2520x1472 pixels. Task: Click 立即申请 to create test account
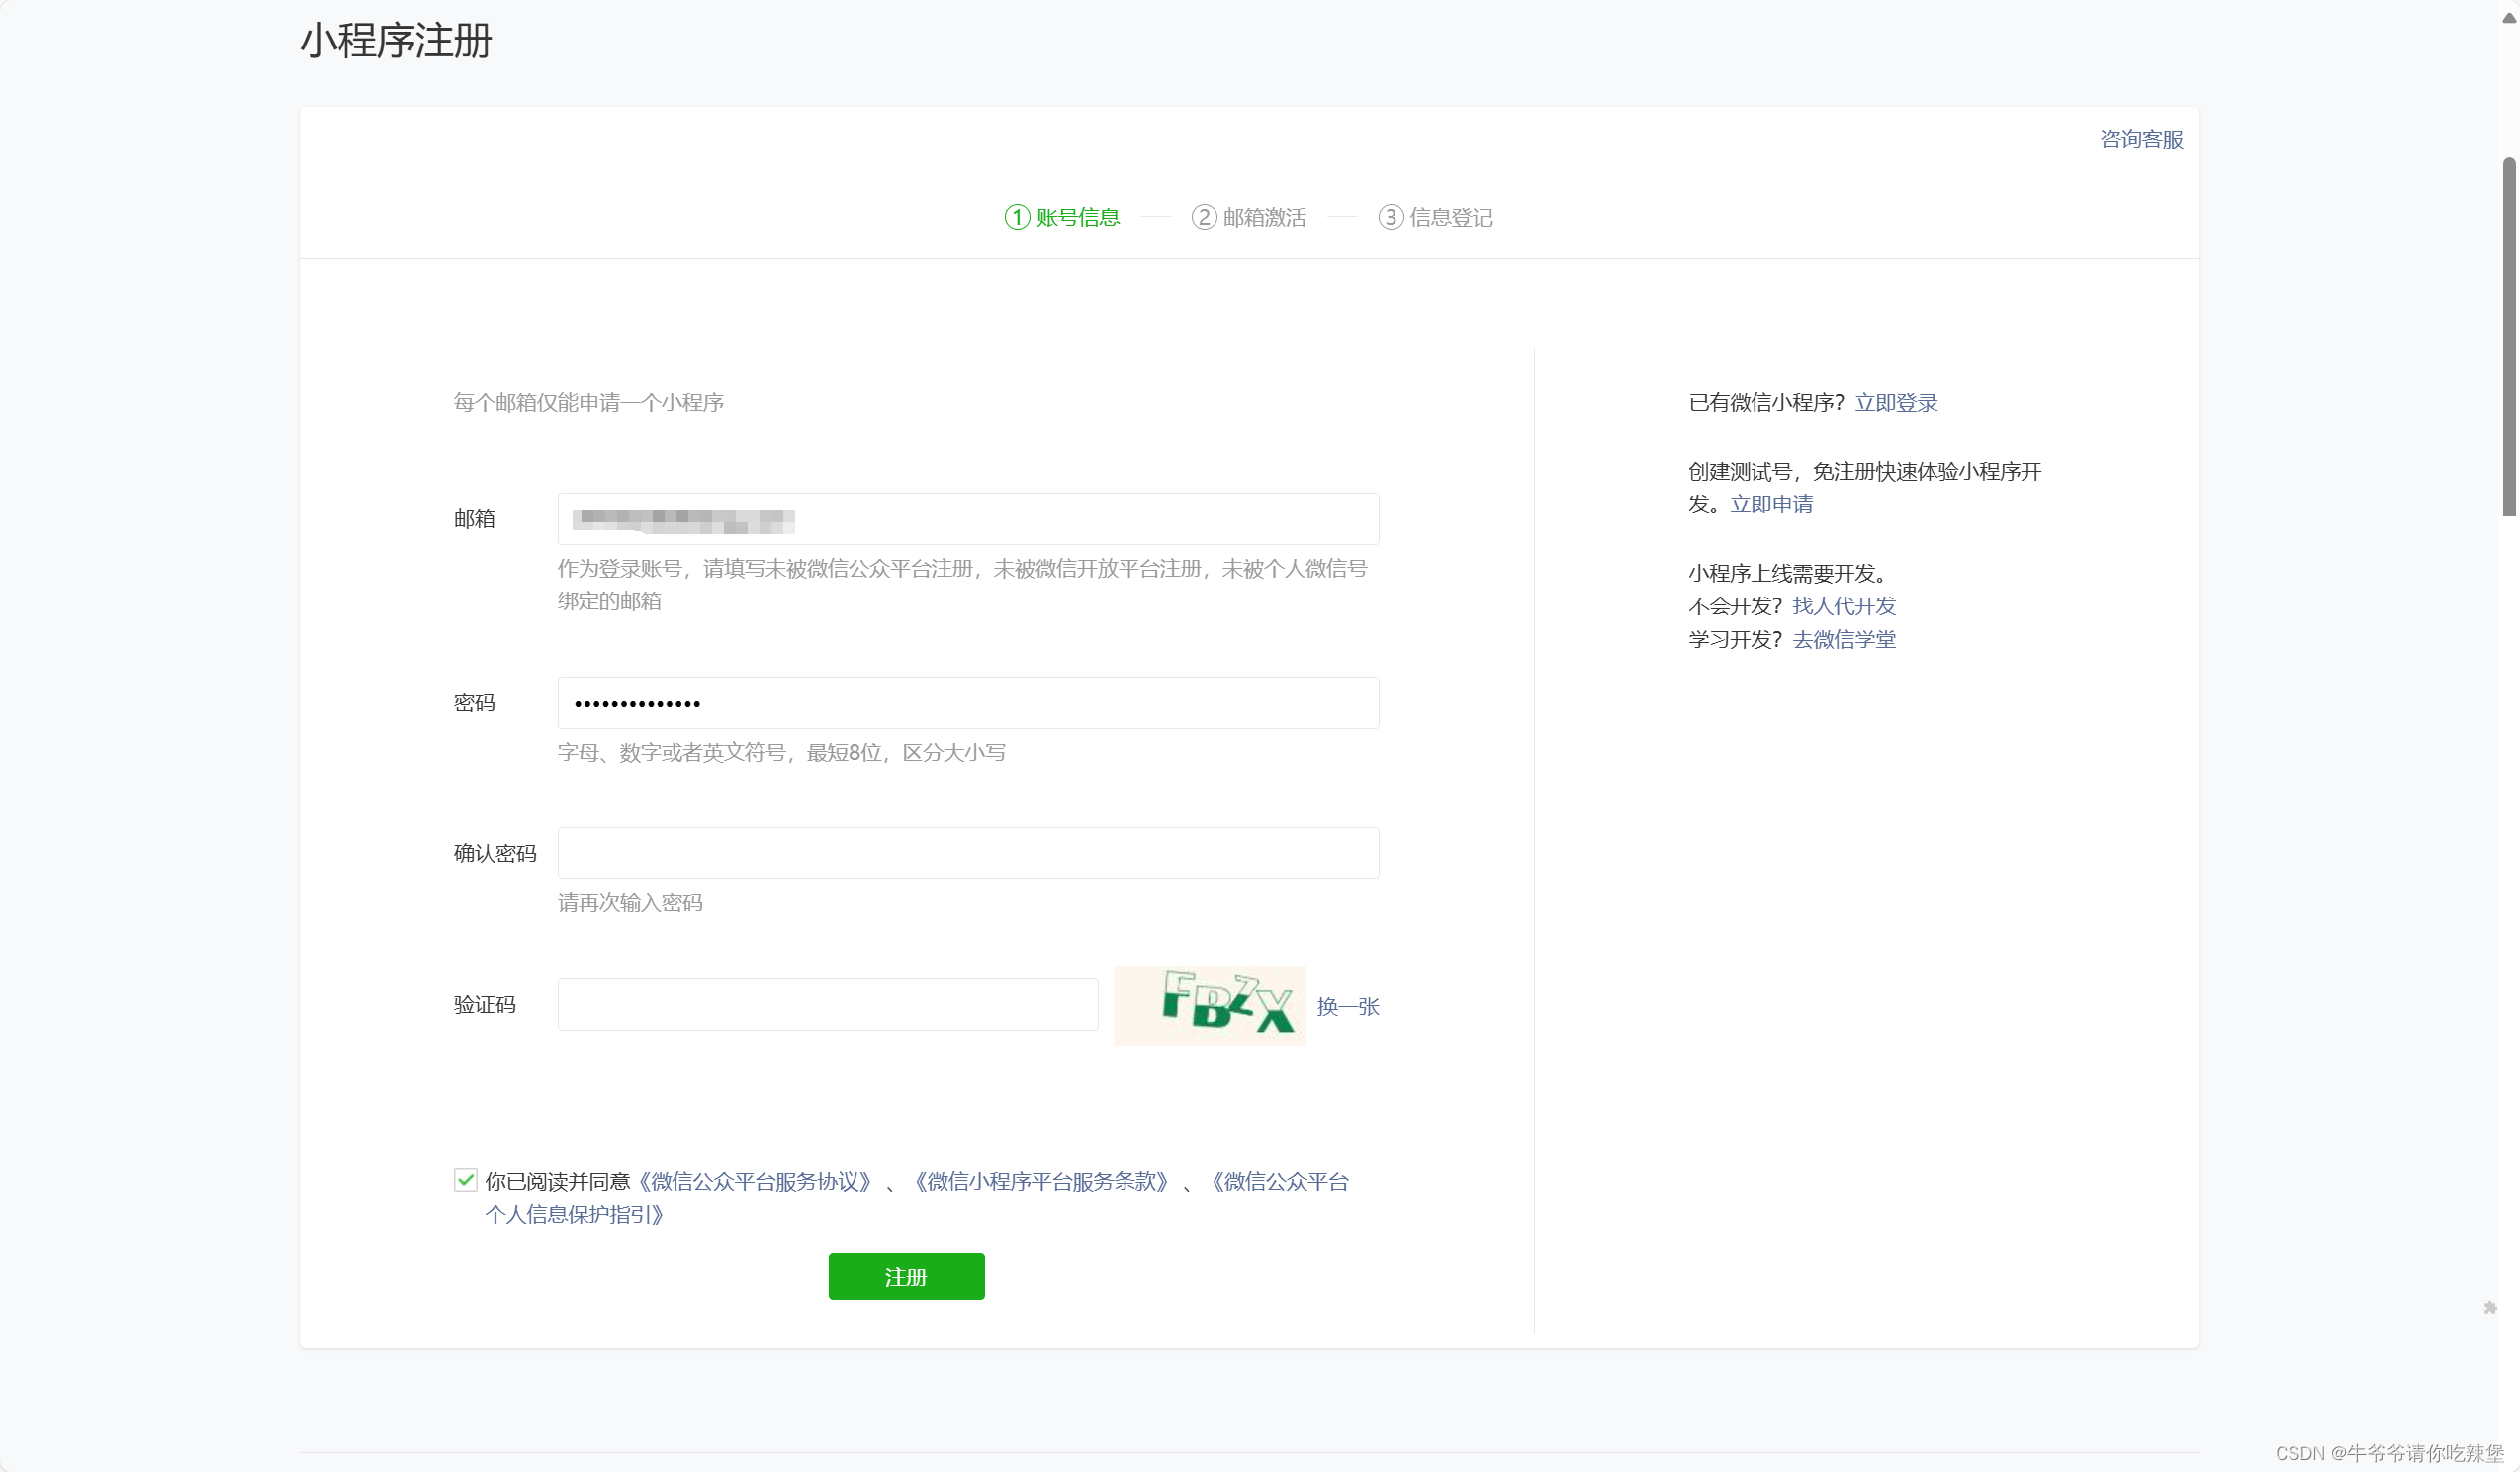click(x=1771, y=505)
